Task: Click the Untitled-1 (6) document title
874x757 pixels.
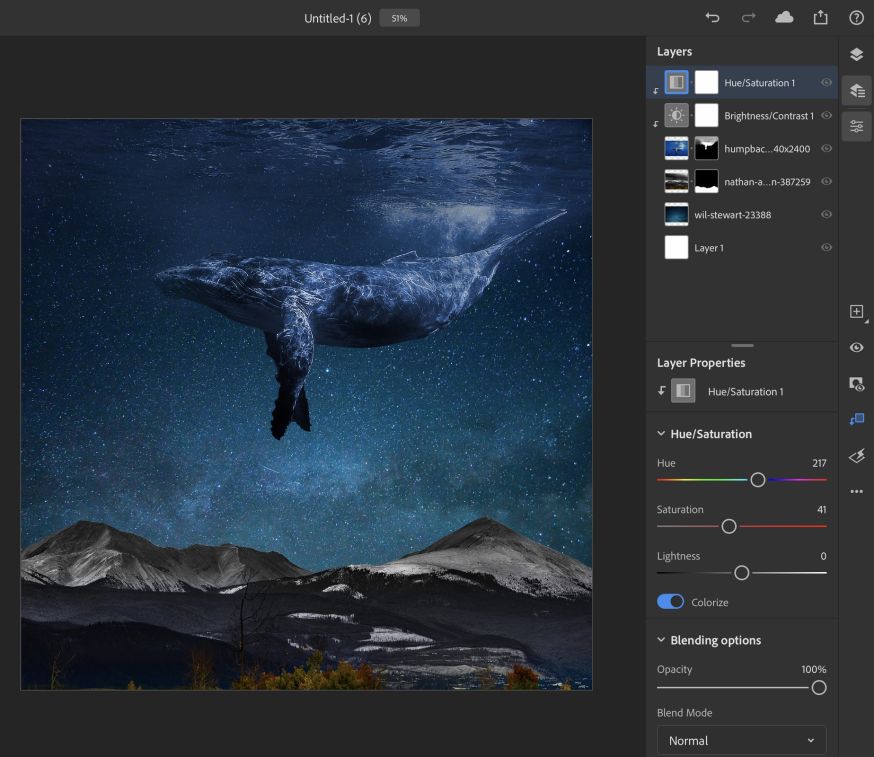Action: (337, 18)
